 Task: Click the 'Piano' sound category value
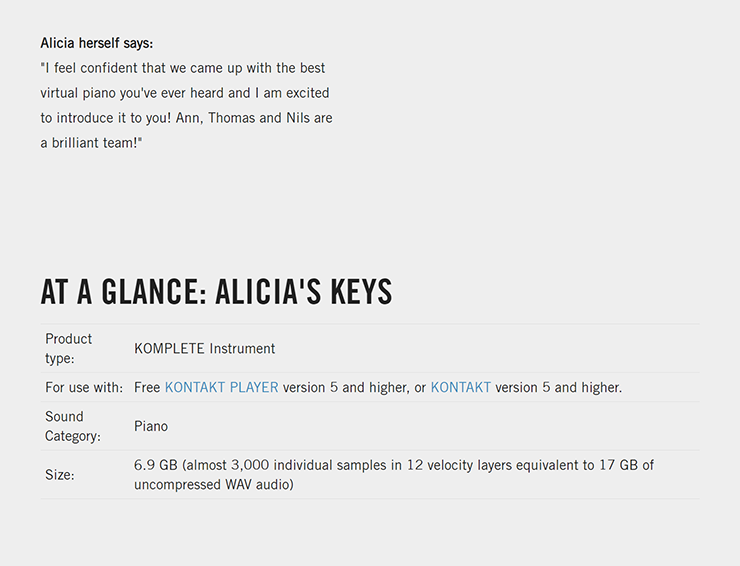click(151, 426)
